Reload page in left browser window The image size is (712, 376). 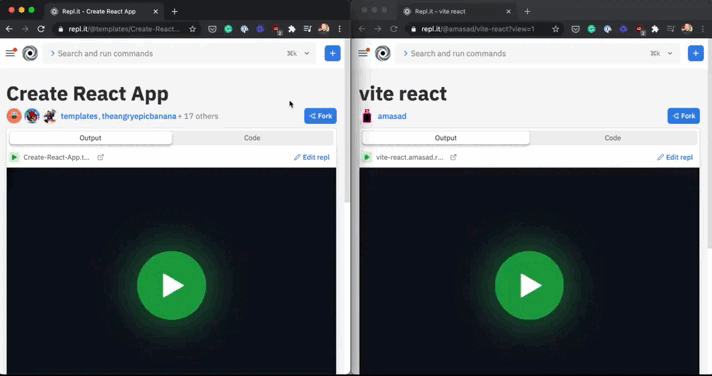point(41,29)
